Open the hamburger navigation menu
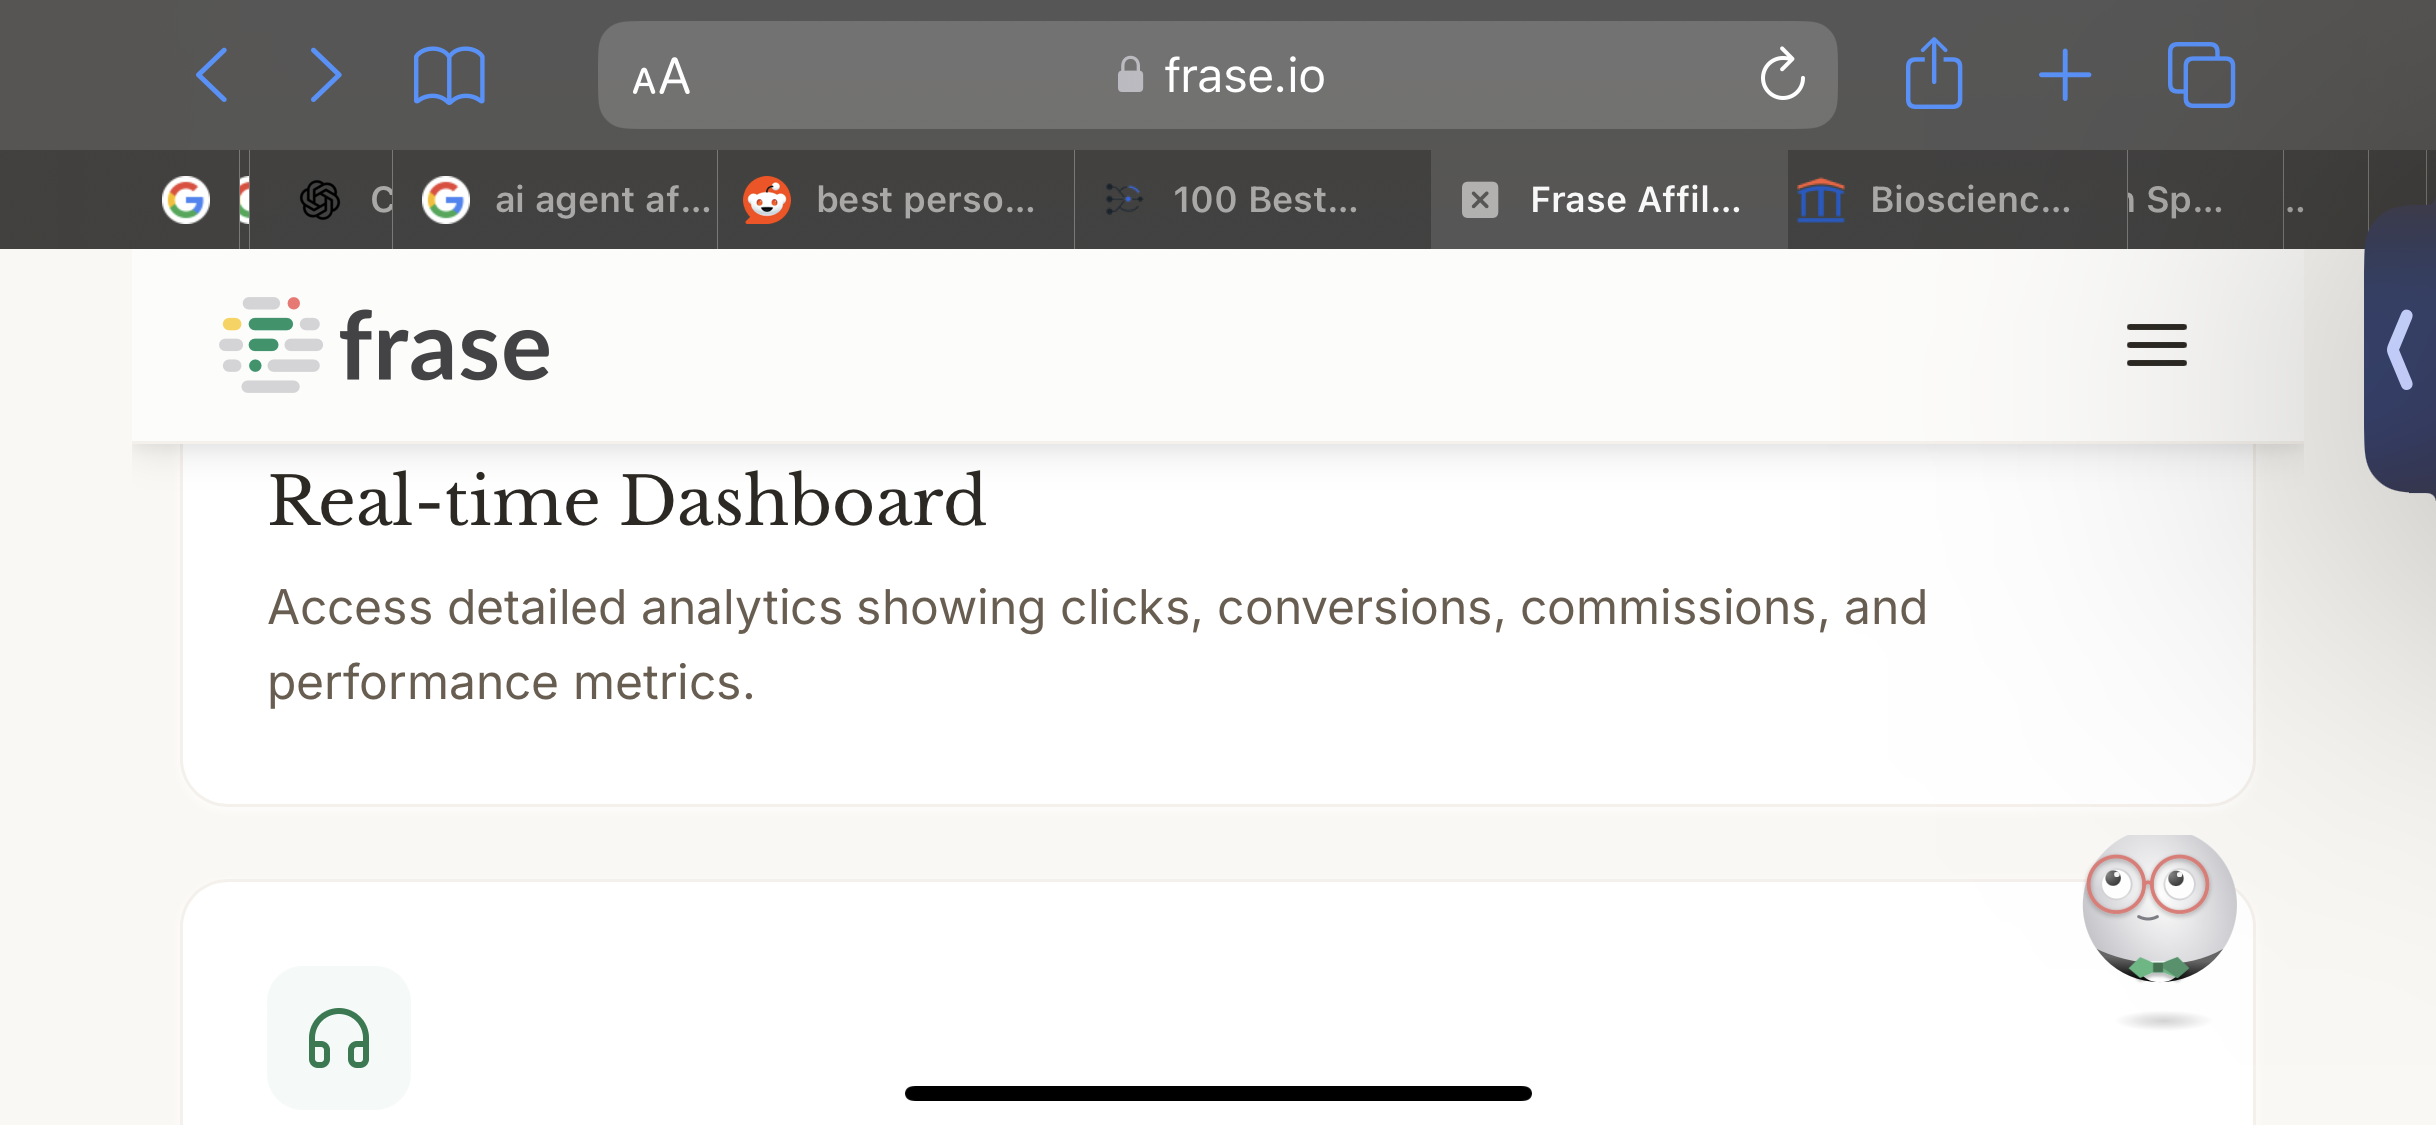2436x1125 pixels. point(2156,345)
